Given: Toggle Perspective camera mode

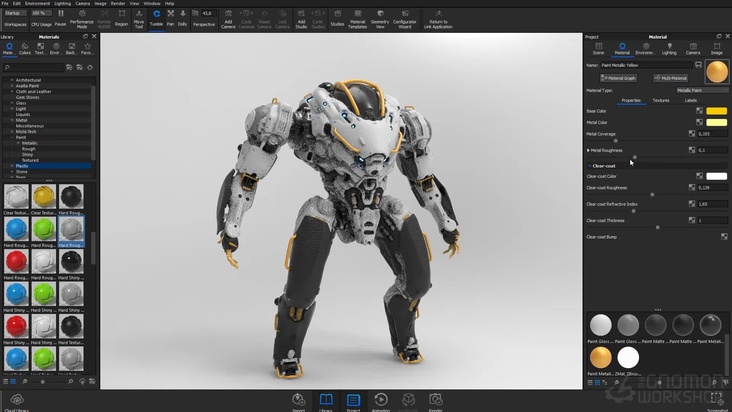Looking at the screenshot, I should point(204,18).
